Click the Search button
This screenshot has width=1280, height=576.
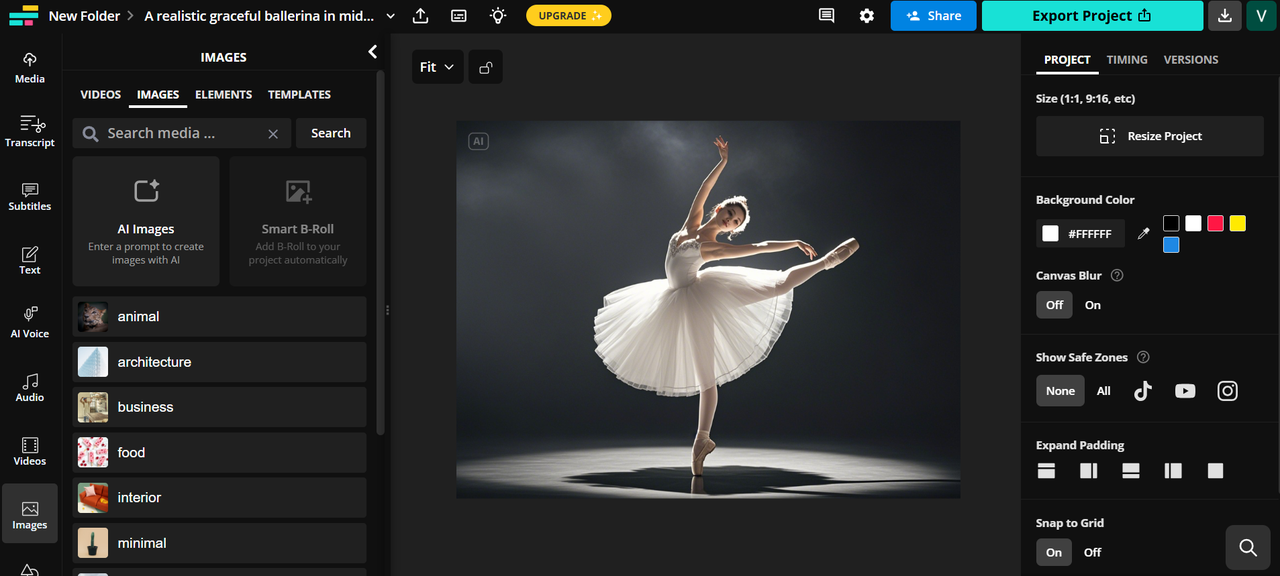click(331, 133)
